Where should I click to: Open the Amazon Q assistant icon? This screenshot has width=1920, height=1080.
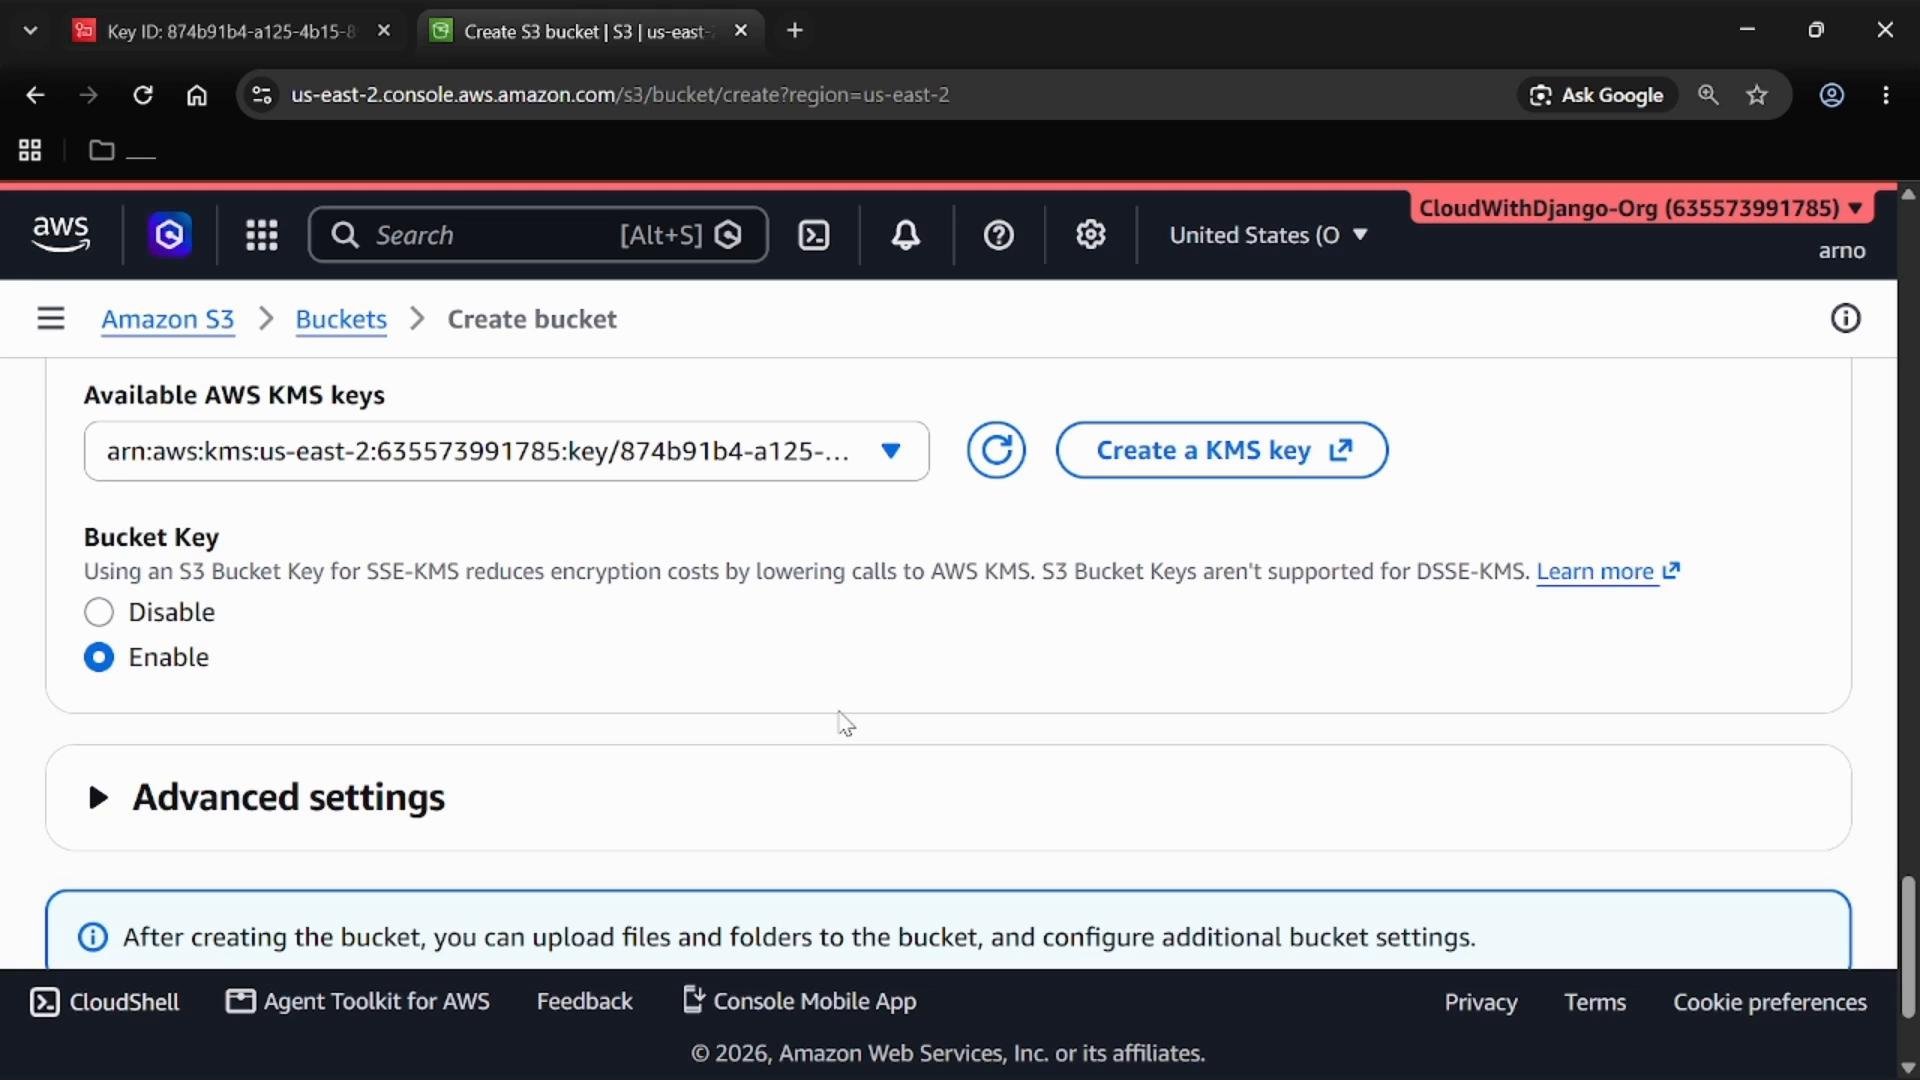(169, 234)
